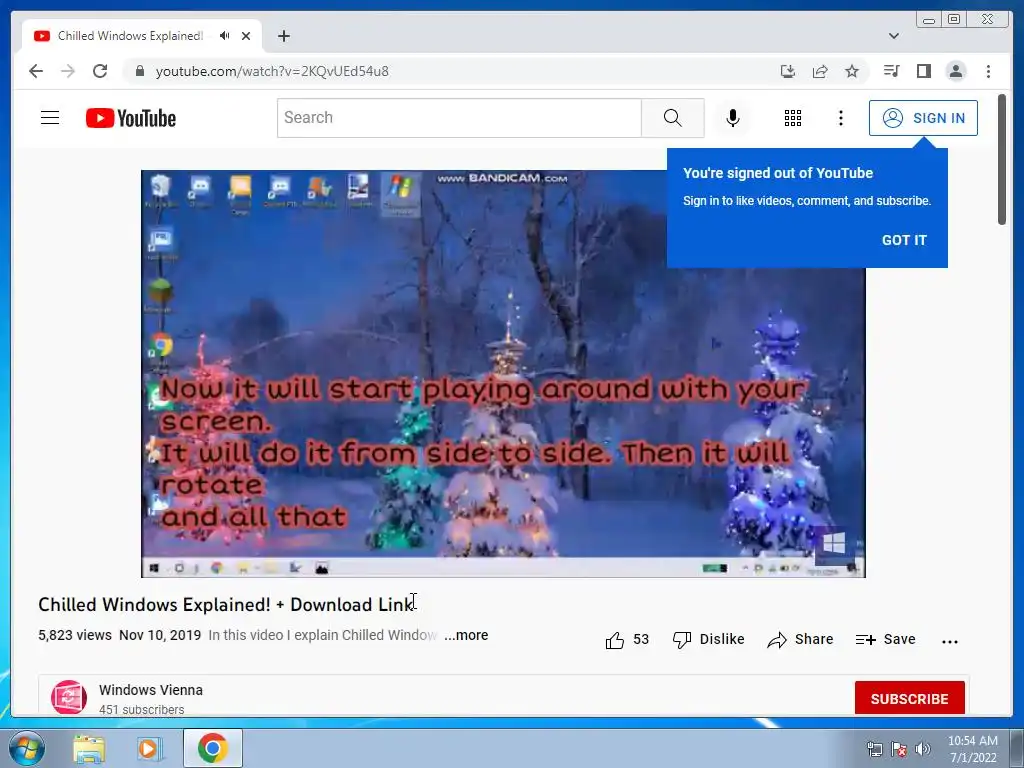The height and width of the screenshot is (768, 1024).
Task: Like the video thumbs-up 53
Action: click(x=627, y=639)
